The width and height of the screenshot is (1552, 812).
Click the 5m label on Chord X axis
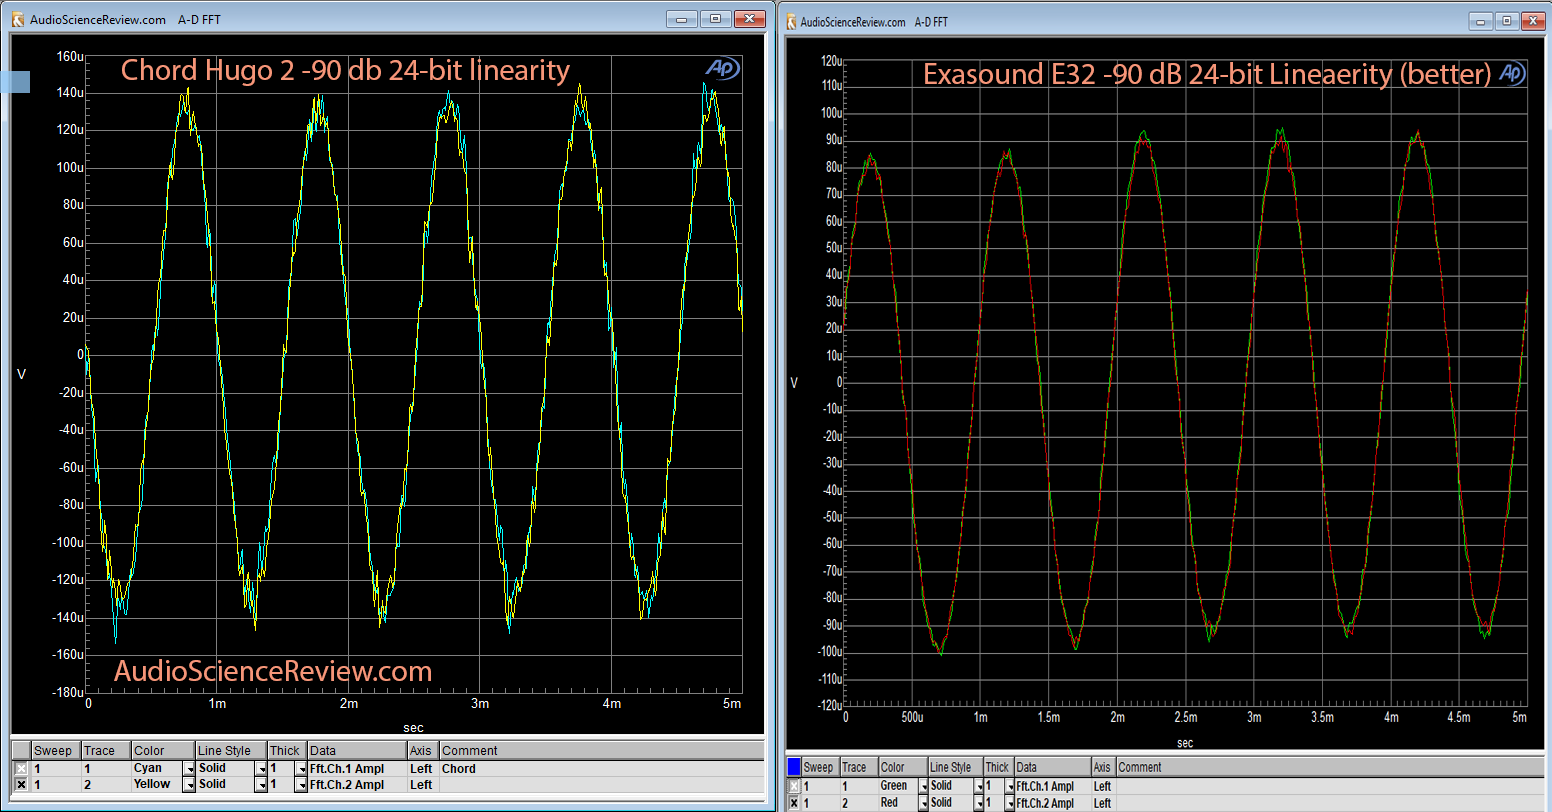(732, 704)
